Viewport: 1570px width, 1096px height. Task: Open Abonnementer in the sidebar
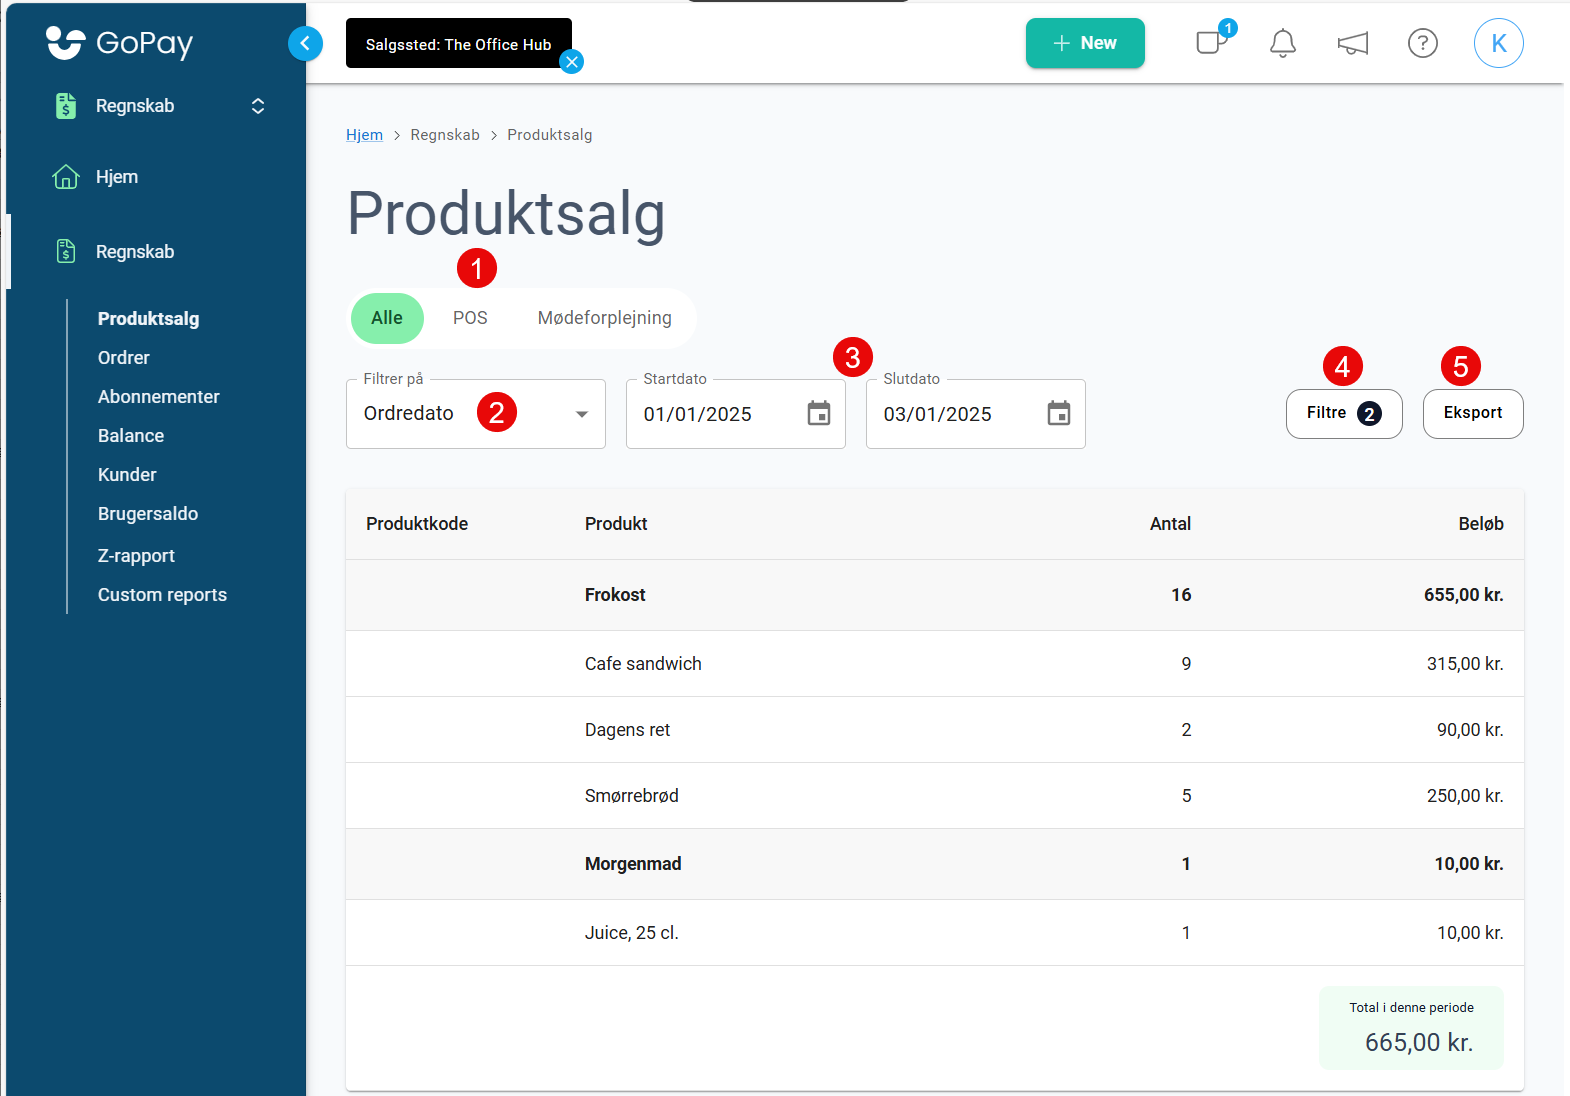[159, 397]
